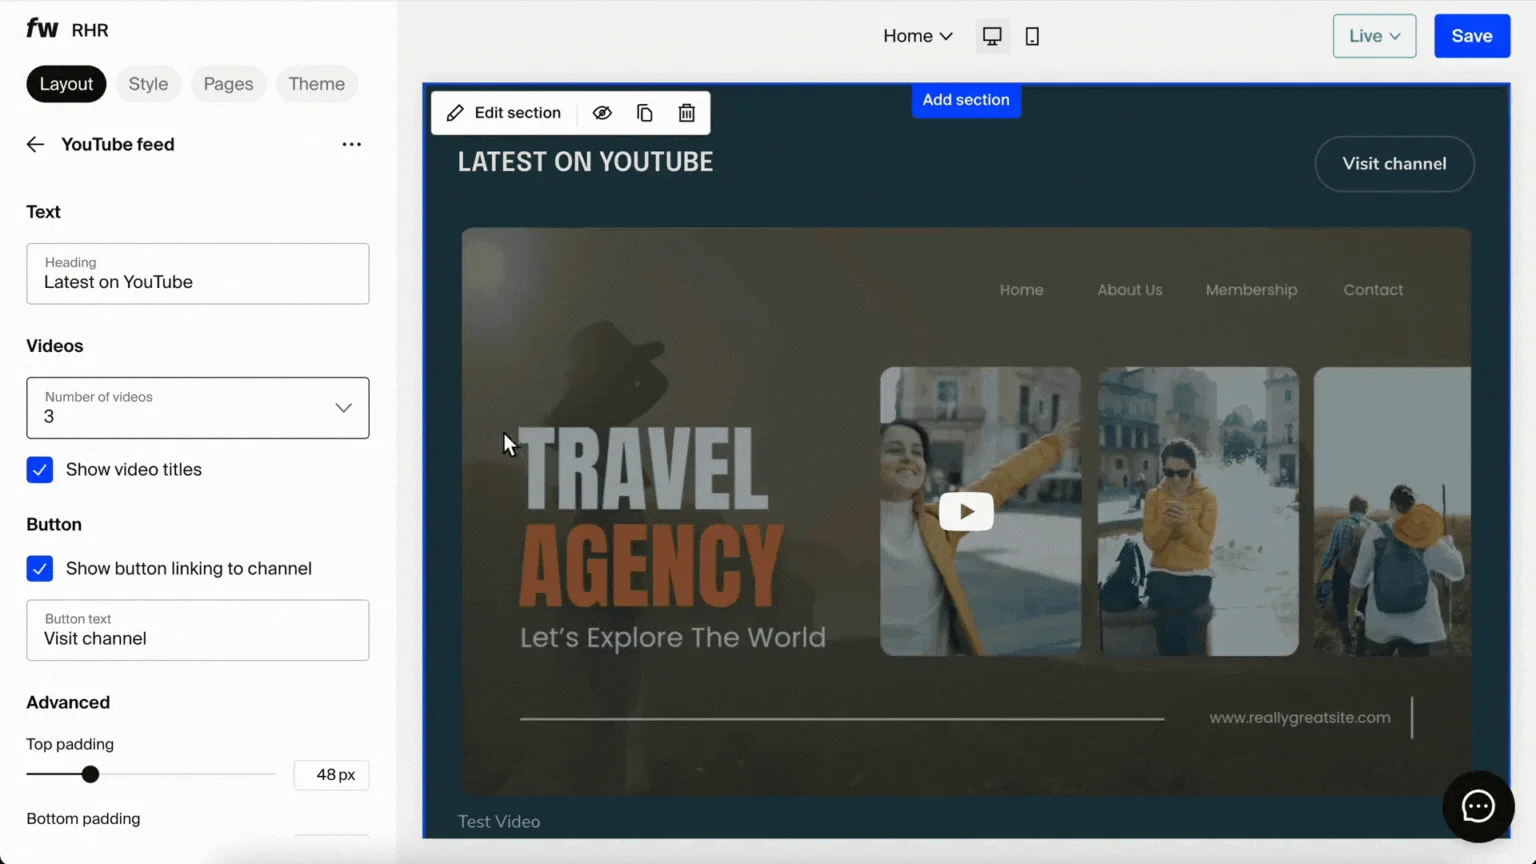Click the Heading text field
This screenshot has height=864, width=1536.
198,274
